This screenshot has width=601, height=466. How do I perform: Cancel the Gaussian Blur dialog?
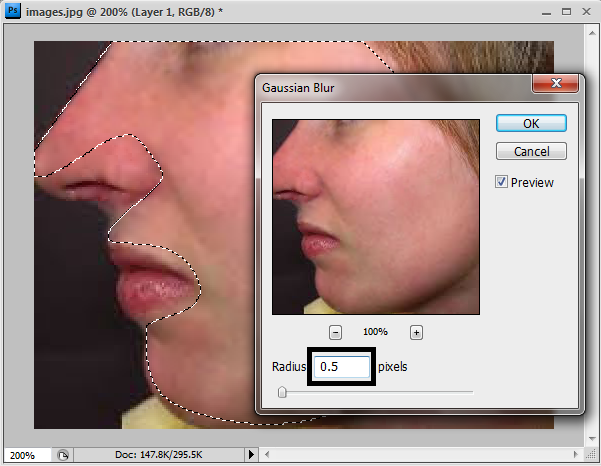[531, 151]
